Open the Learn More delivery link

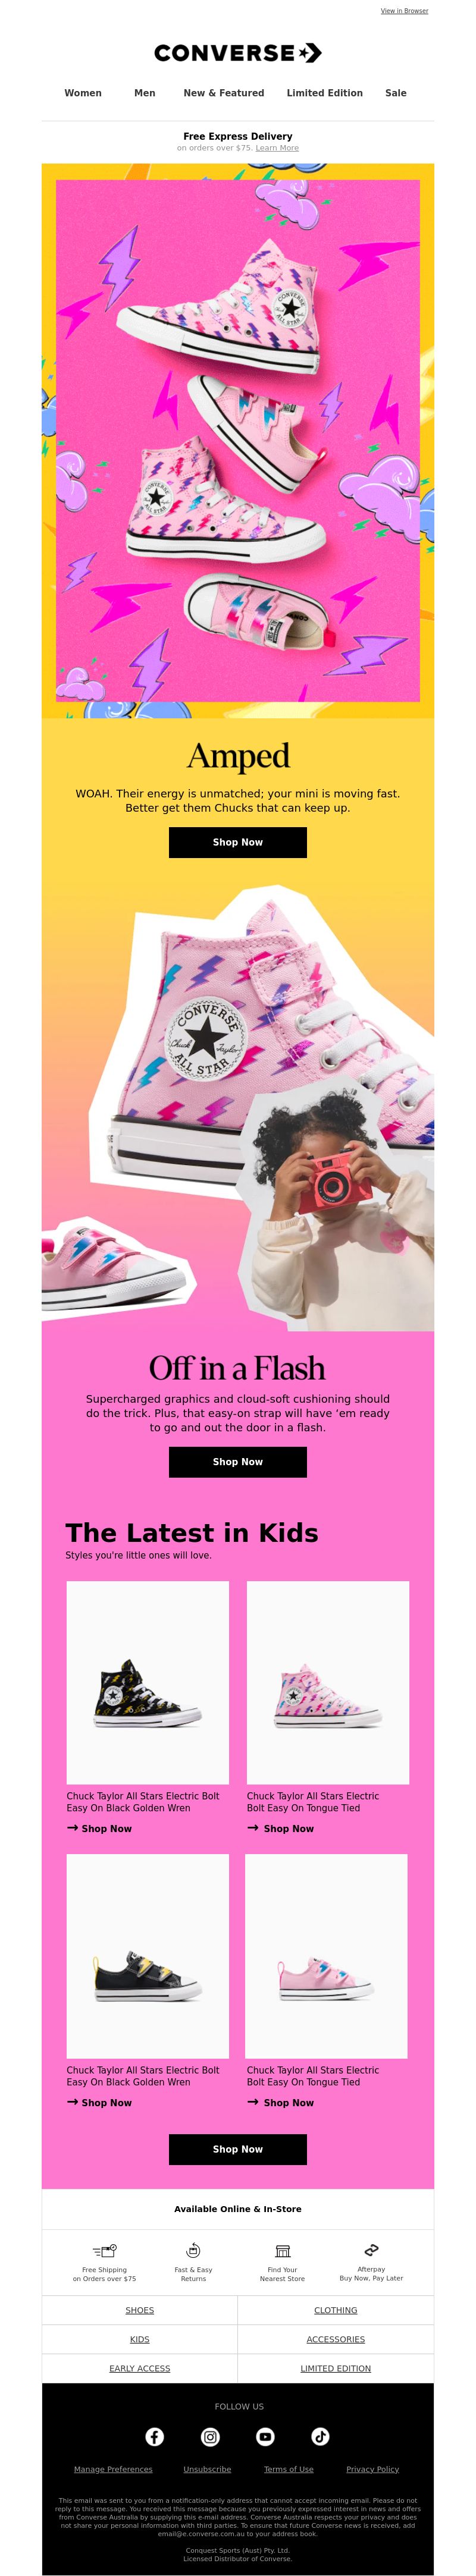(277, 148)
